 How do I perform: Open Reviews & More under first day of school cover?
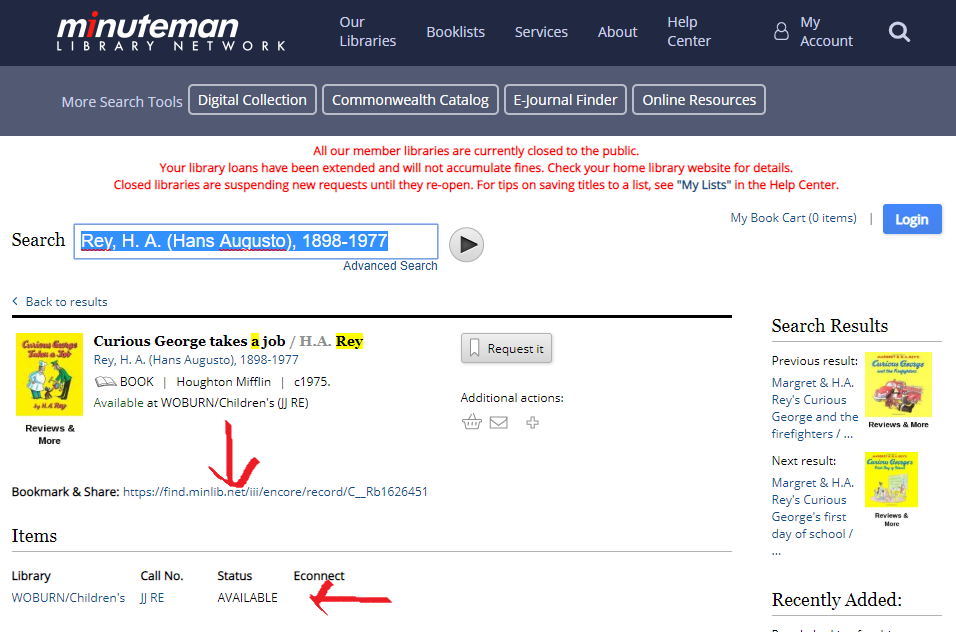pyautogui.click(x=891, y=519)
